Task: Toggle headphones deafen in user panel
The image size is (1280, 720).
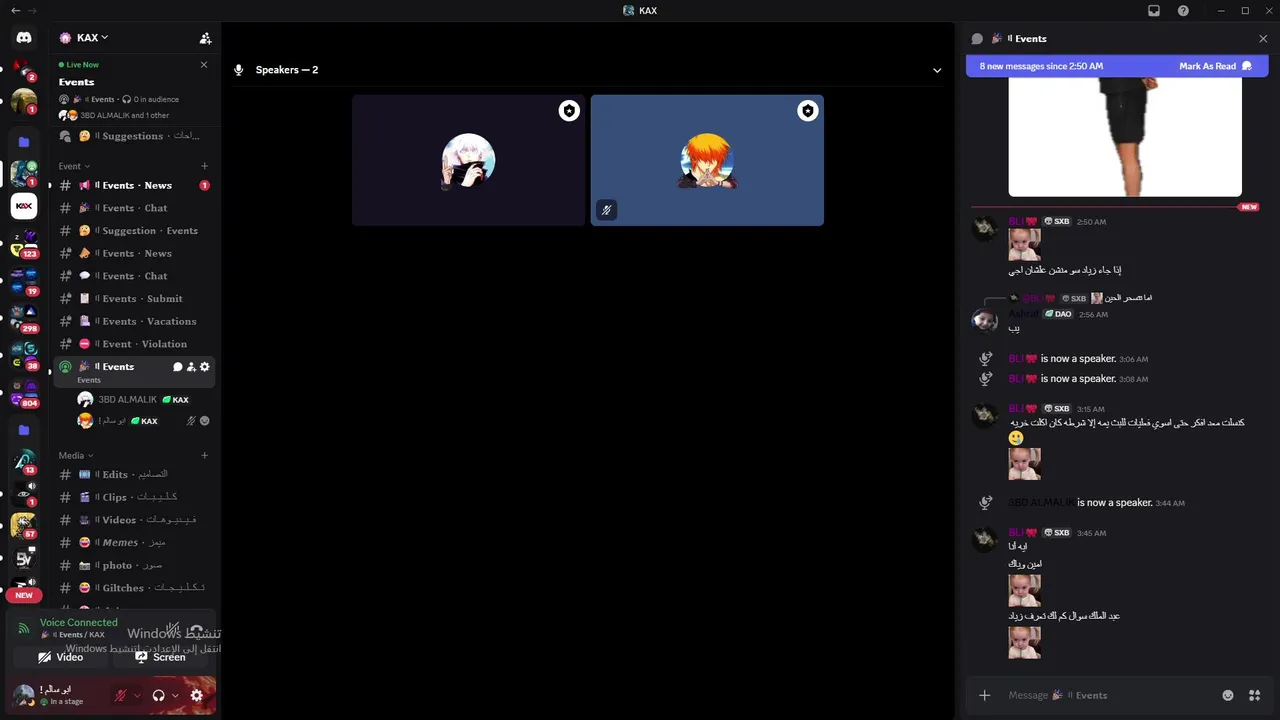Action: point(158,695)
